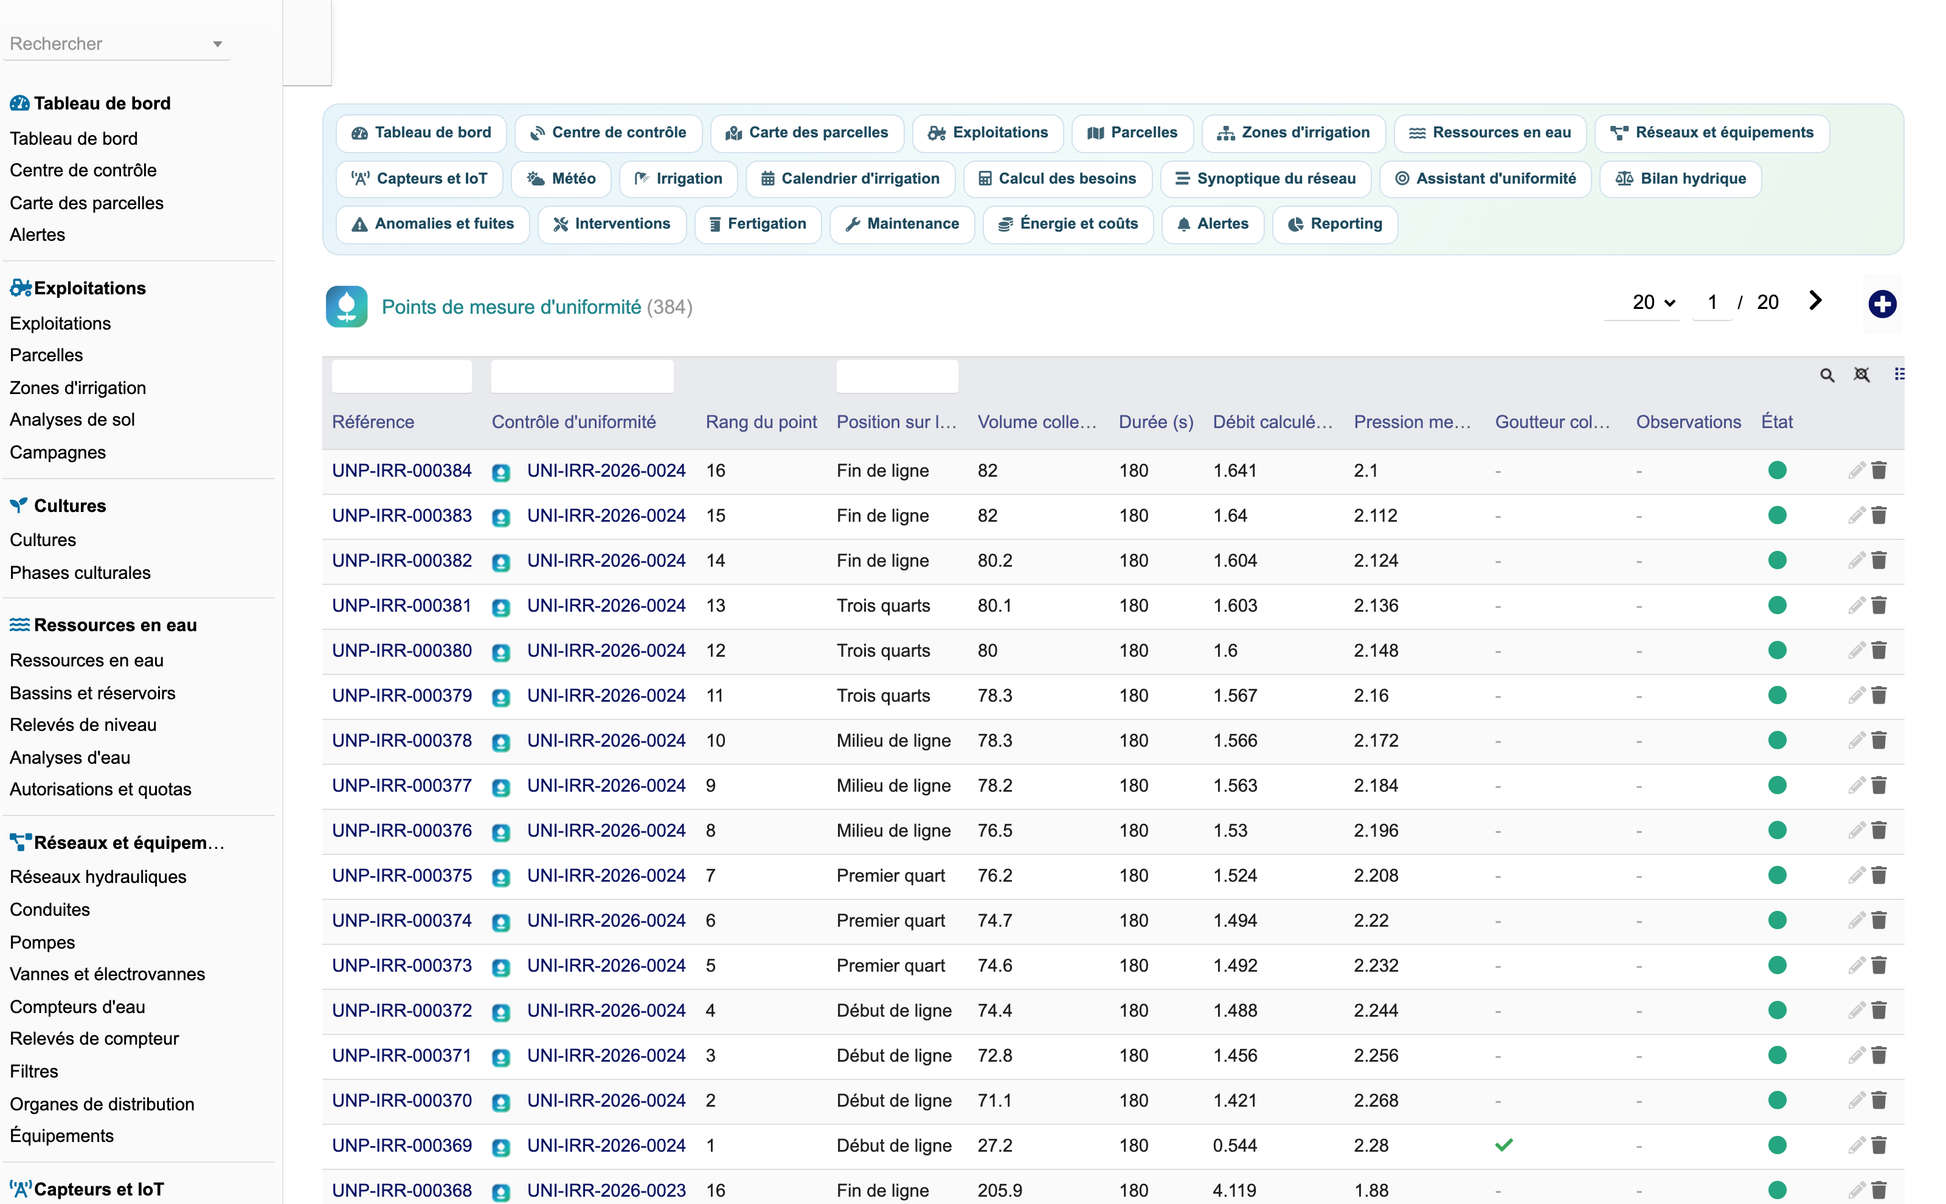Click the current page number field
Image resolution: width=1946 pixels, height=1204 pixels.
[1712, 302]
